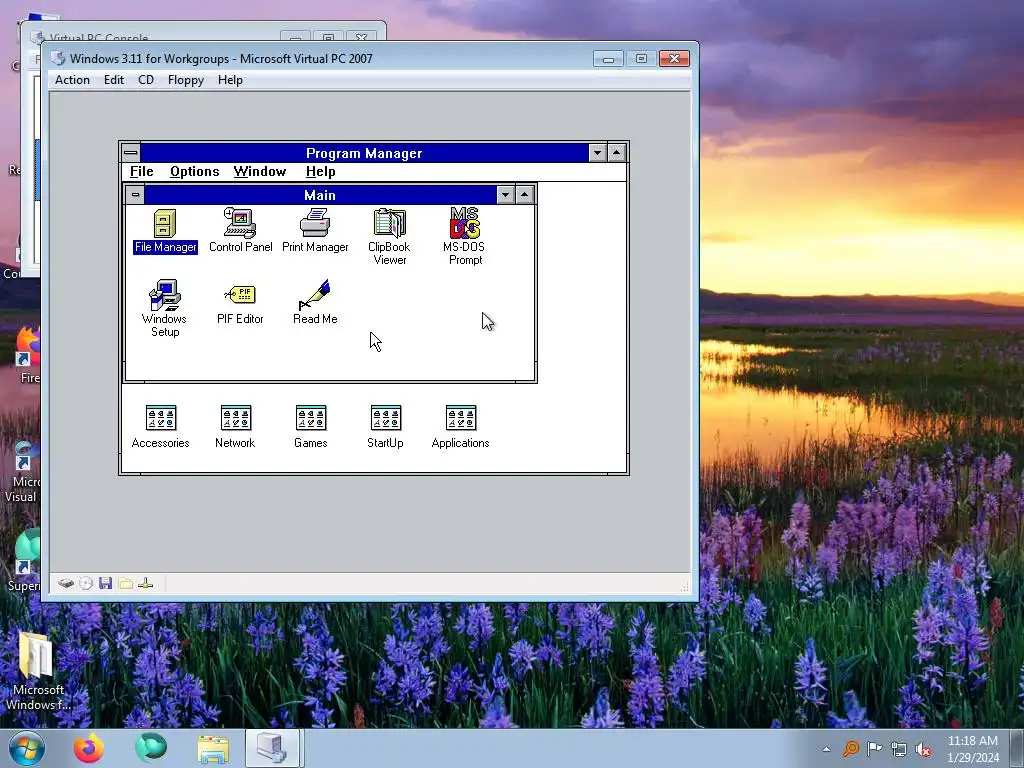
Task: Open the Control Panel icon
Action: (x=240, y=231)
